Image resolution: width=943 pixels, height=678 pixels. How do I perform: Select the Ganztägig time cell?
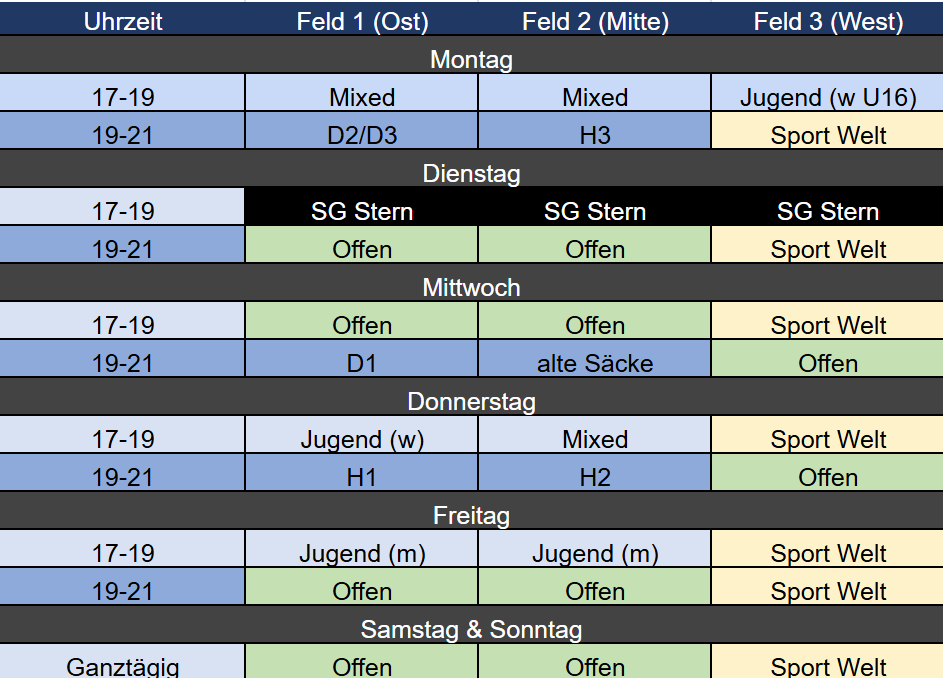point(122,665)
